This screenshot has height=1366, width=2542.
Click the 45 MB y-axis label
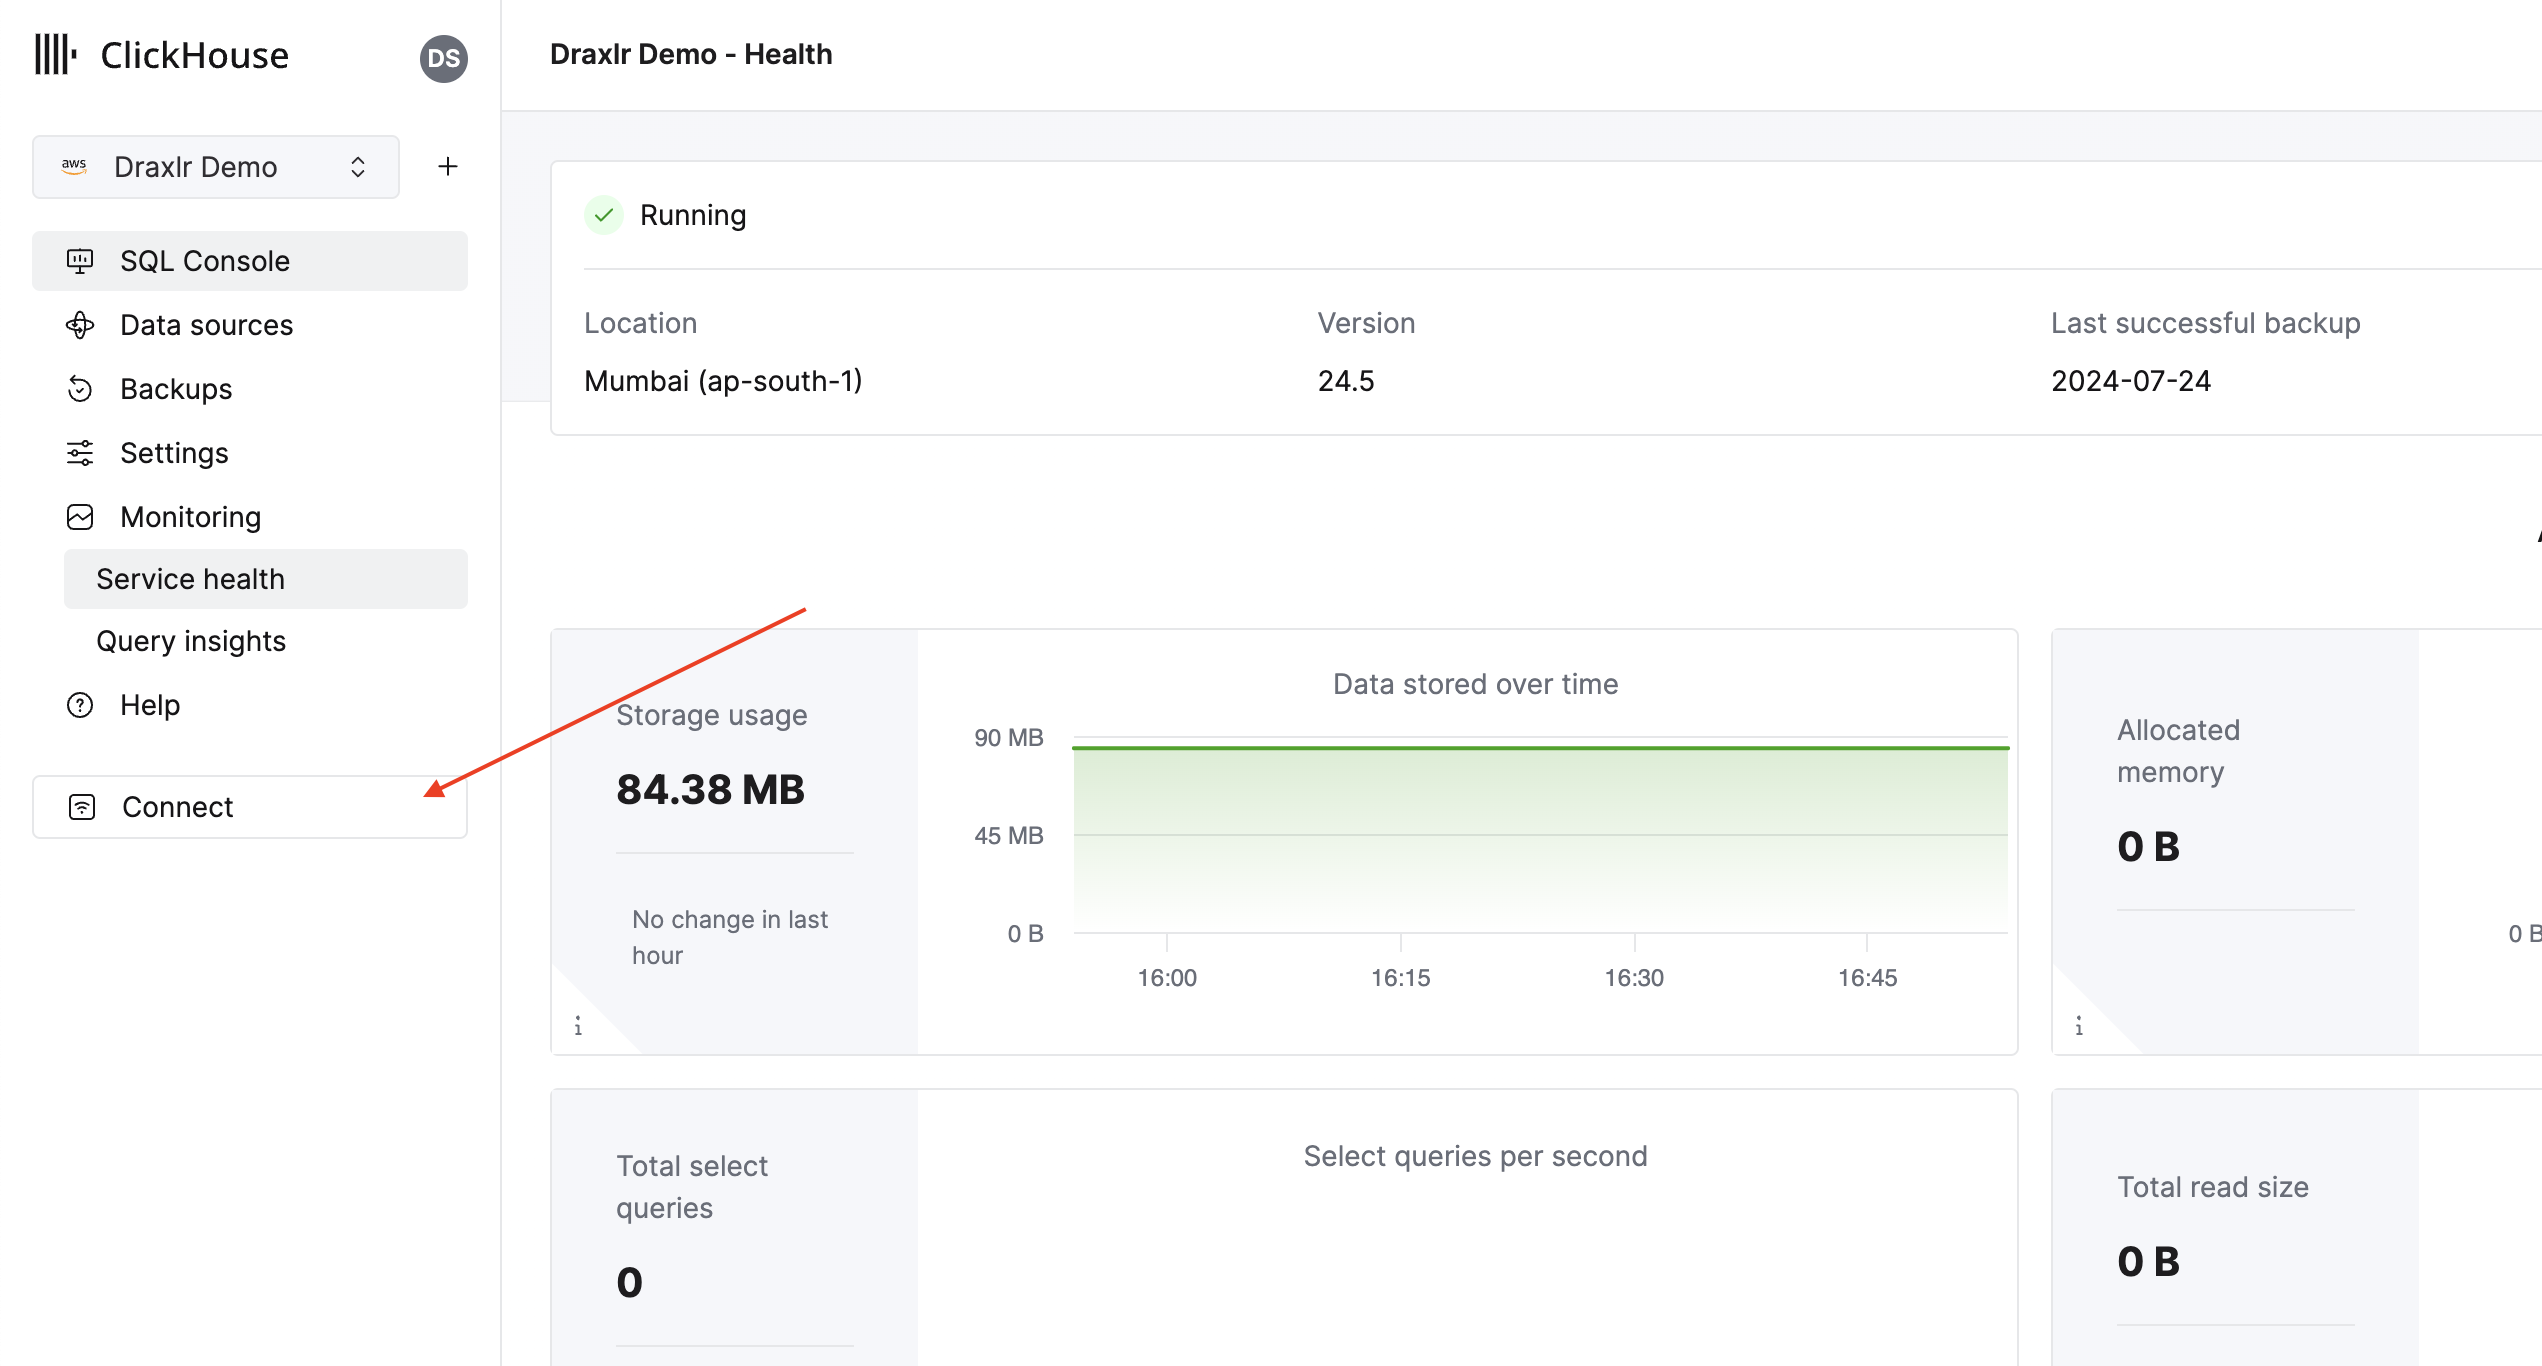[1009, 835]
